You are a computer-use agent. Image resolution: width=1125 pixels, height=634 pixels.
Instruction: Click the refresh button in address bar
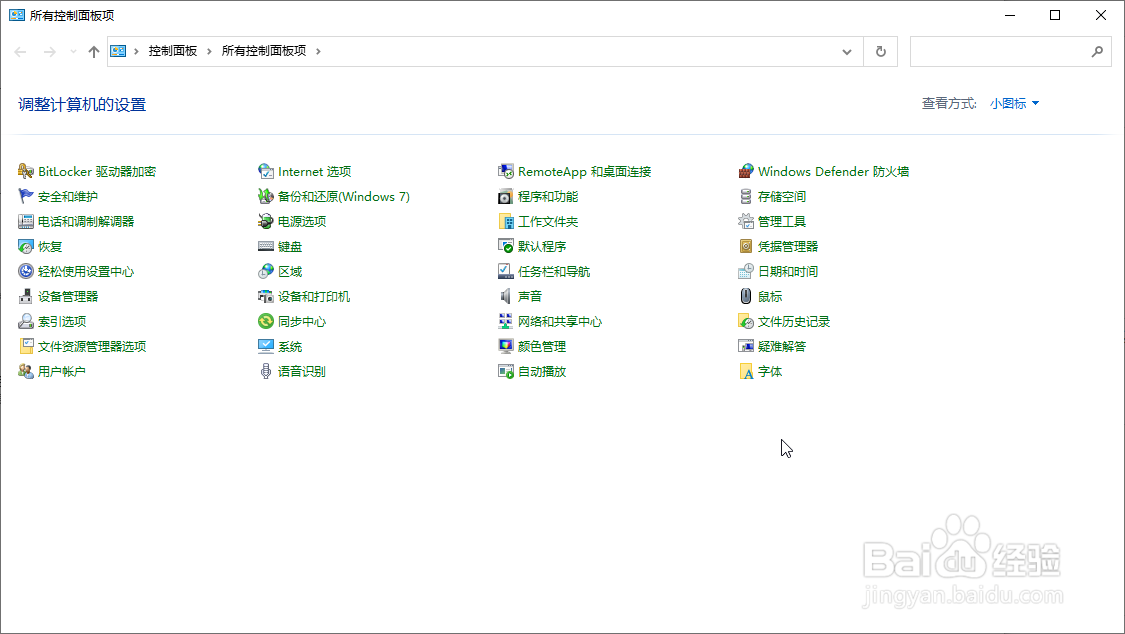[x=880, y=52]
